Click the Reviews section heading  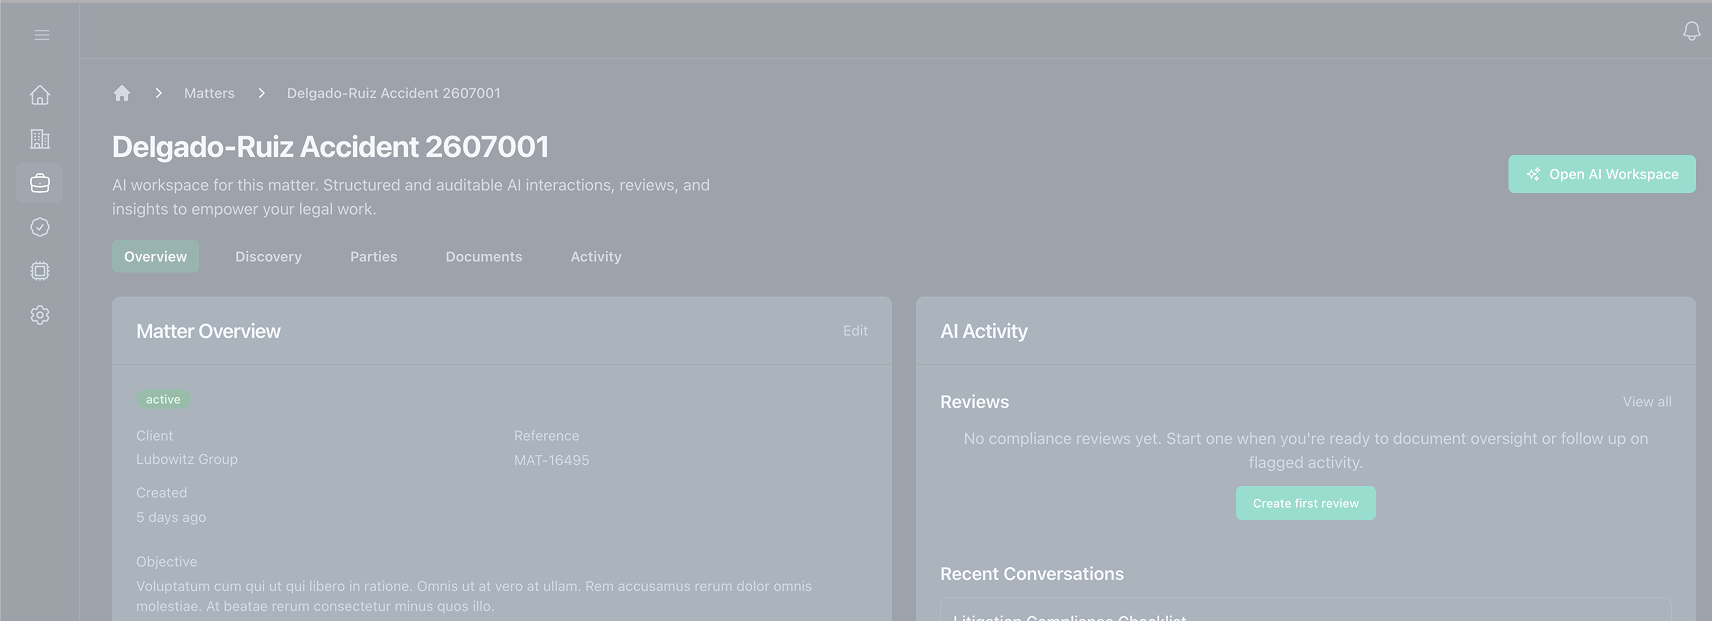click(975, 402)
